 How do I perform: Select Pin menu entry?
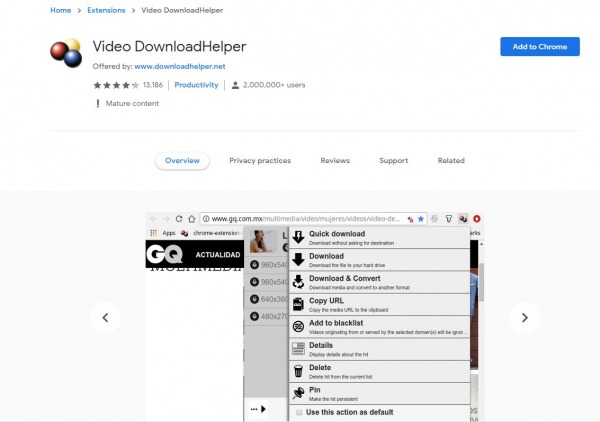pos(380,394)
